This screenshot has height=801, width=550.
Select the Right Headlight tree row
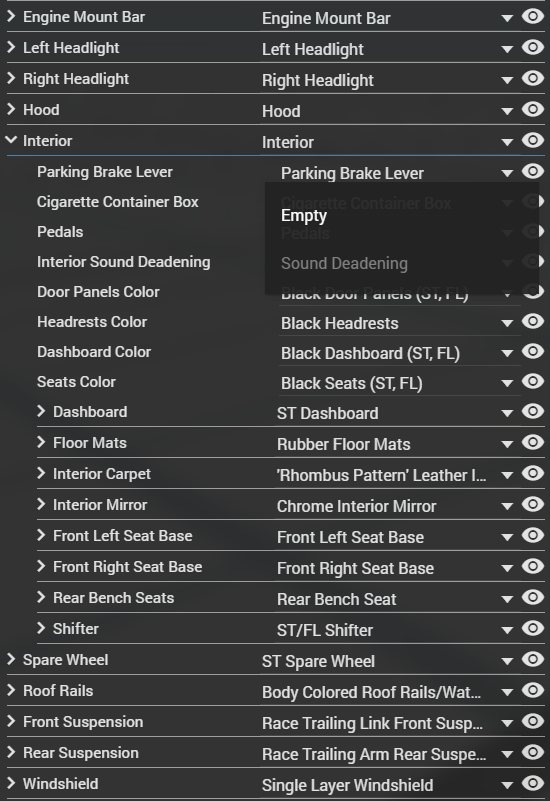(x=133, y=79)
